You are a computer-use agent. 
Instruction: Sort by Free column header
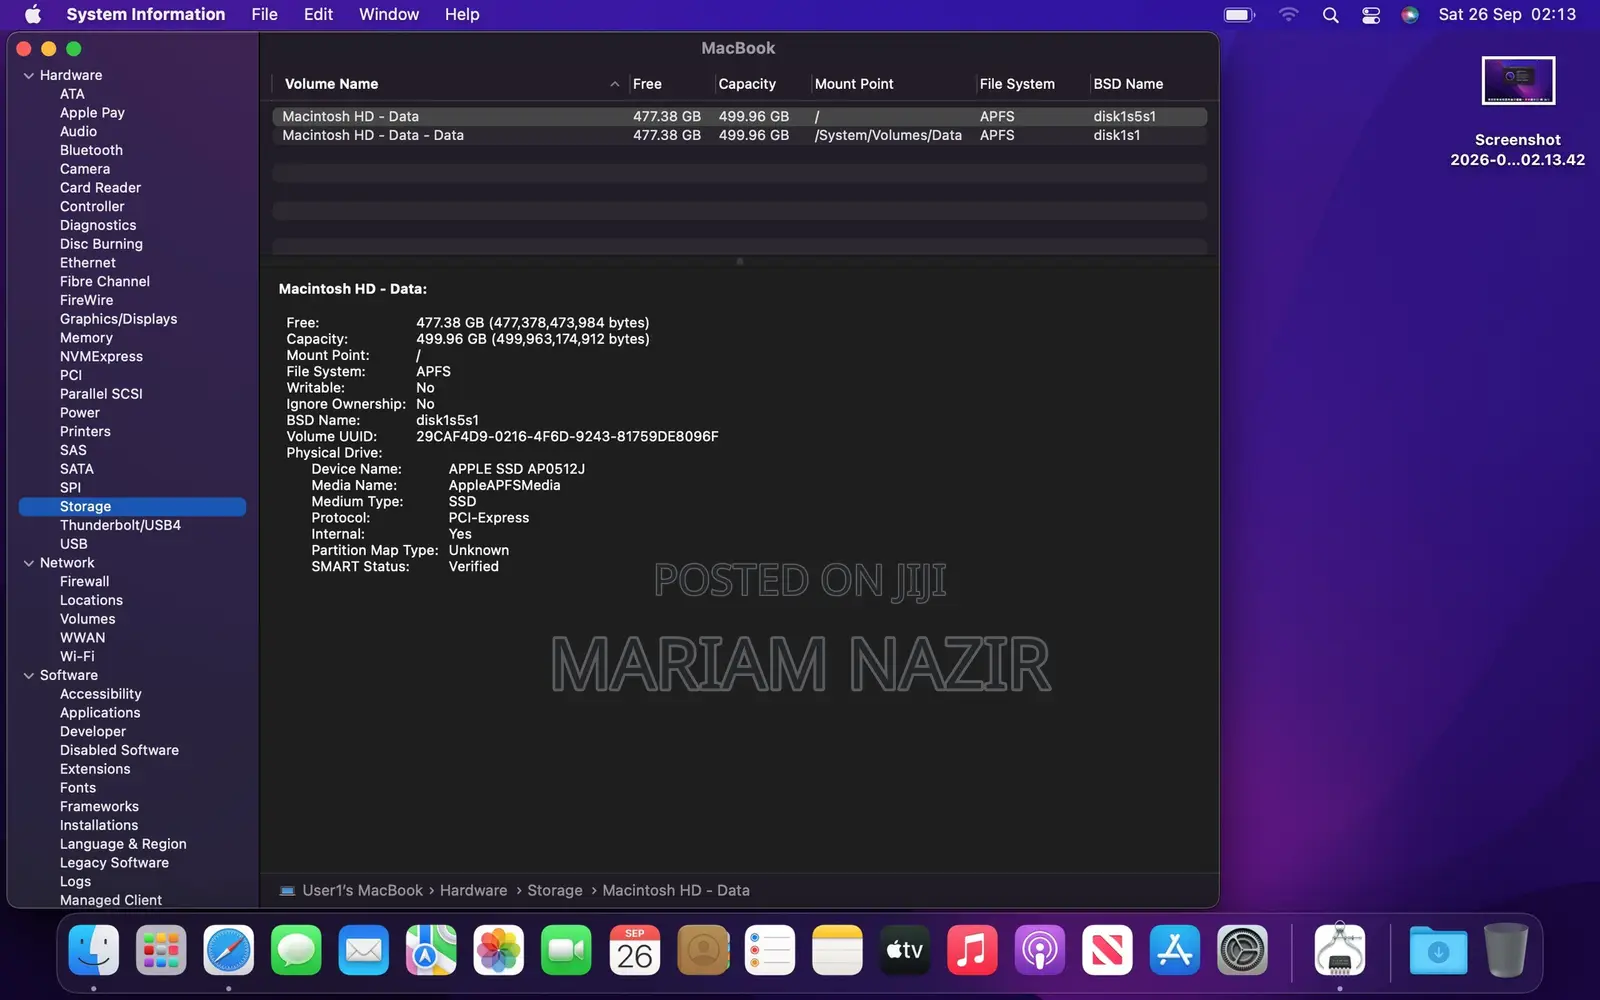pos(647,84)
